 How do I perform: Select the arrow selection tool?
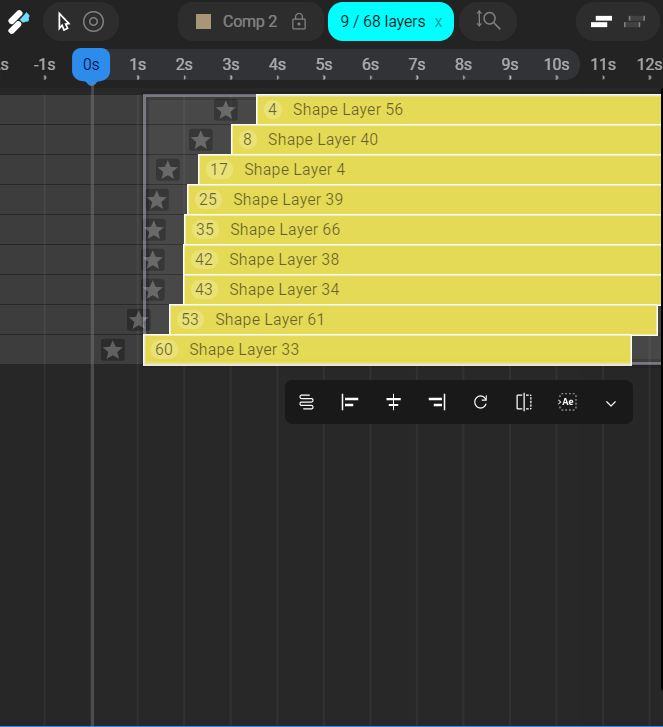point(64,21)
